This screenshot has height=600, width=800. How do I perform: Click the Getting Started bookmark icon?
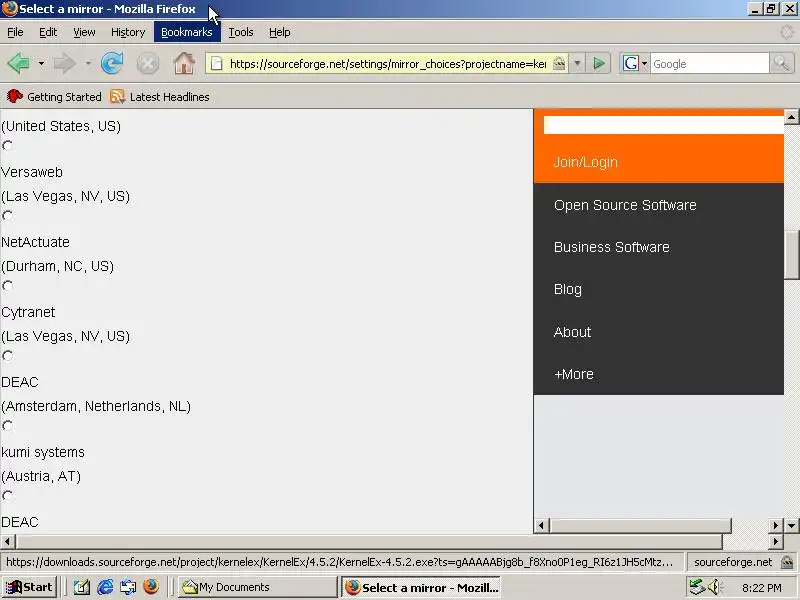click(15, 96)
